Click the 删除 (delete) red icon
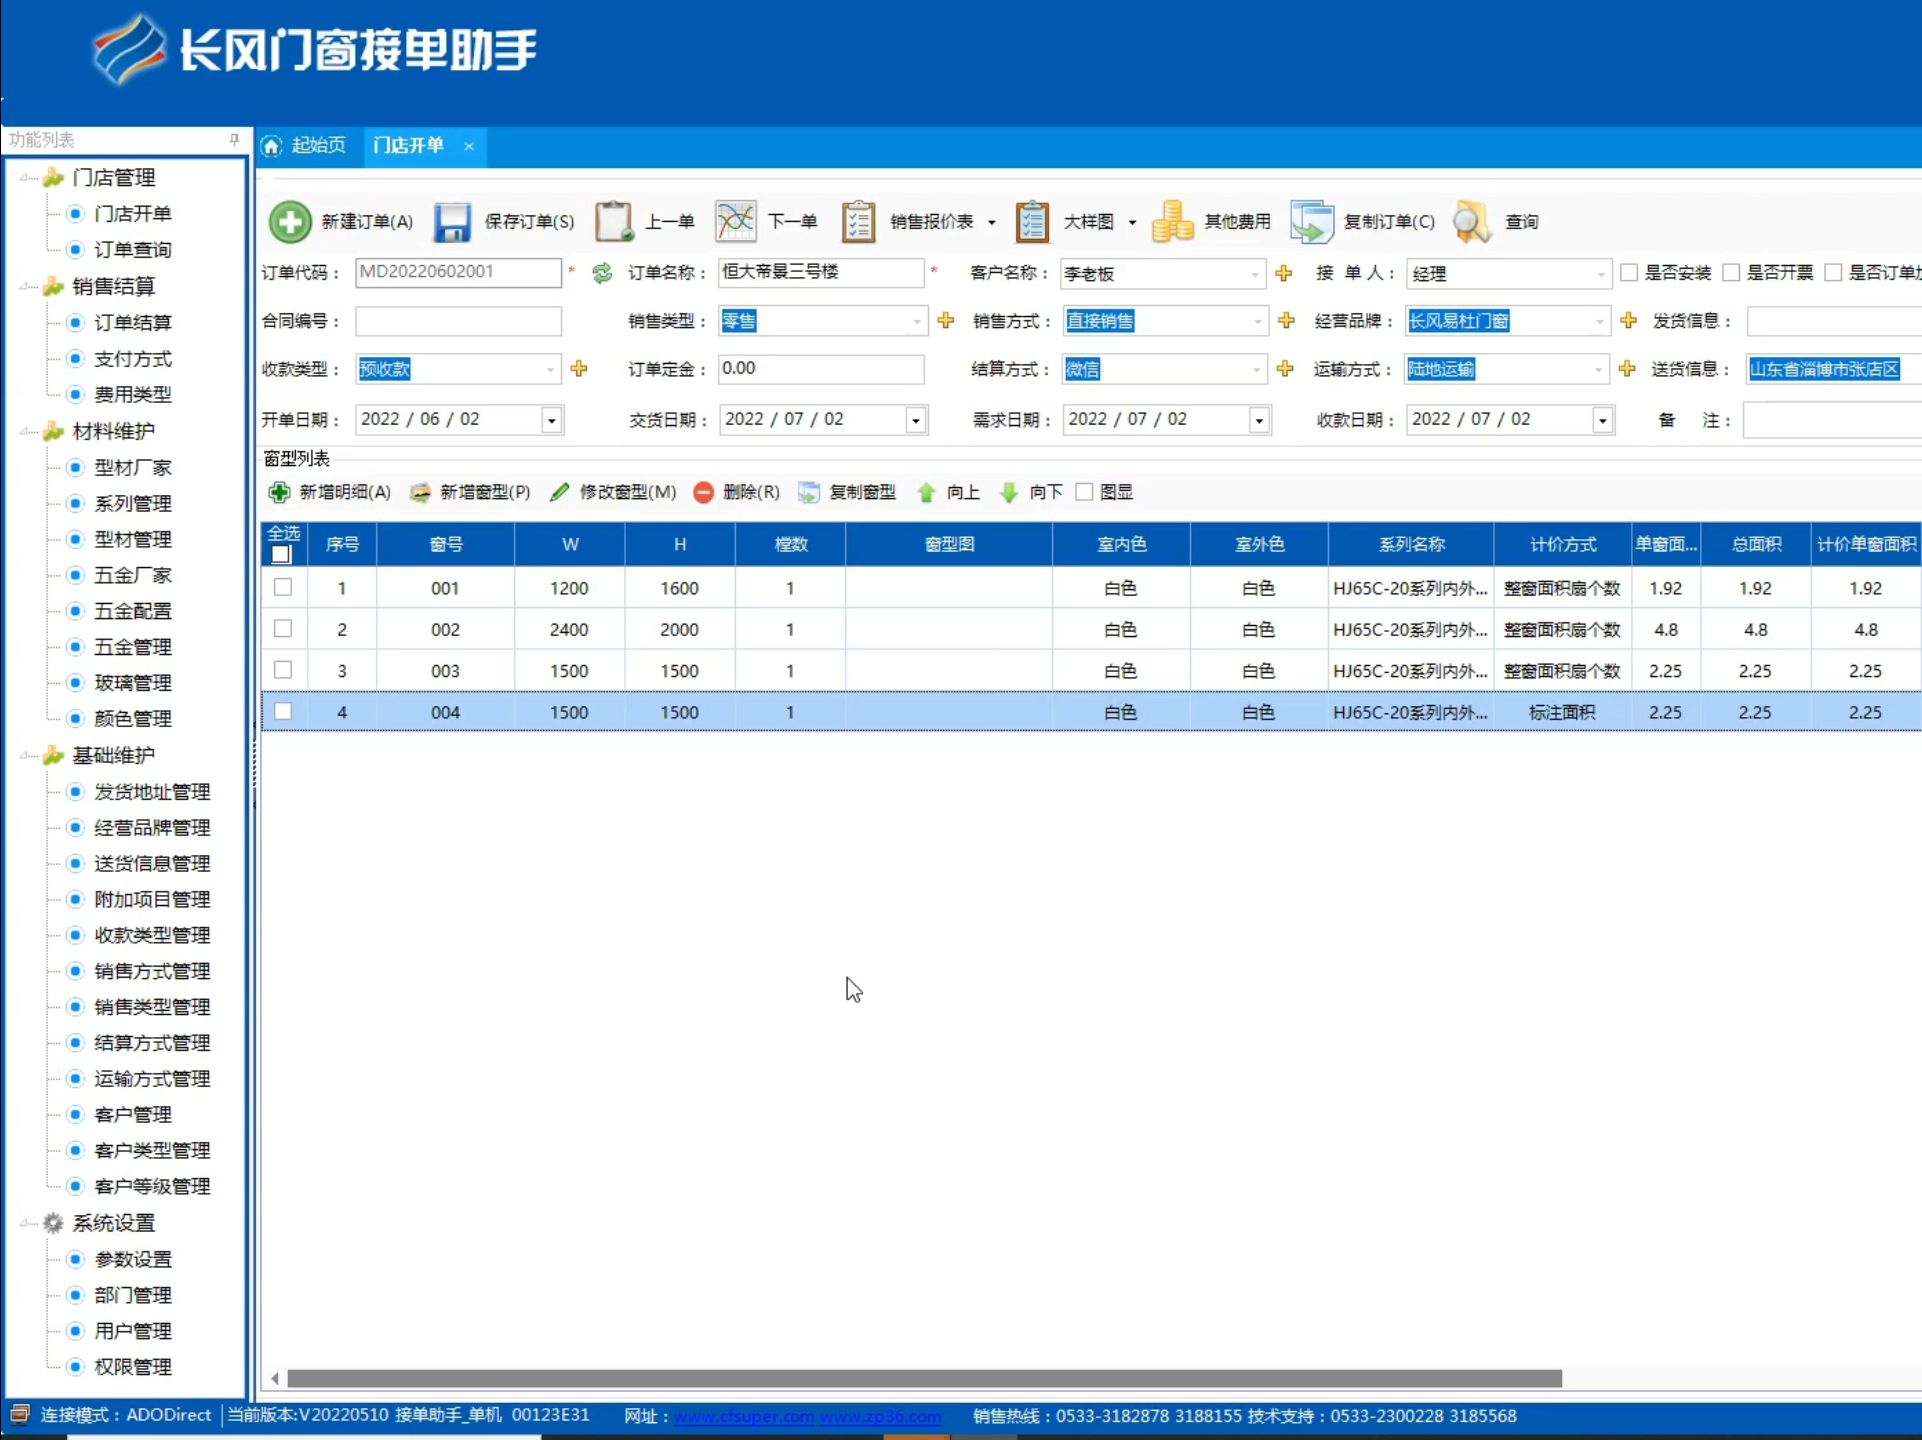1922x1440 pixels. coord(703,492)
